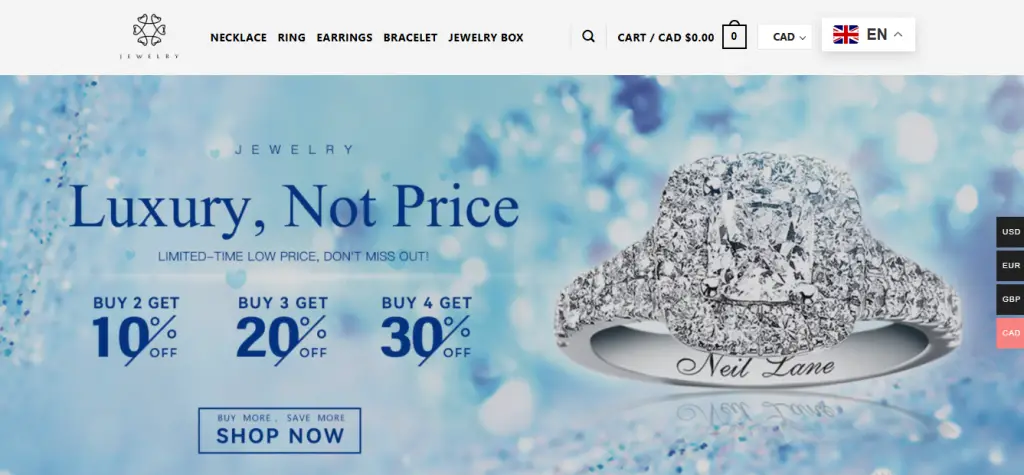Select GBP in the side currency bar

tap(1010, 299)
